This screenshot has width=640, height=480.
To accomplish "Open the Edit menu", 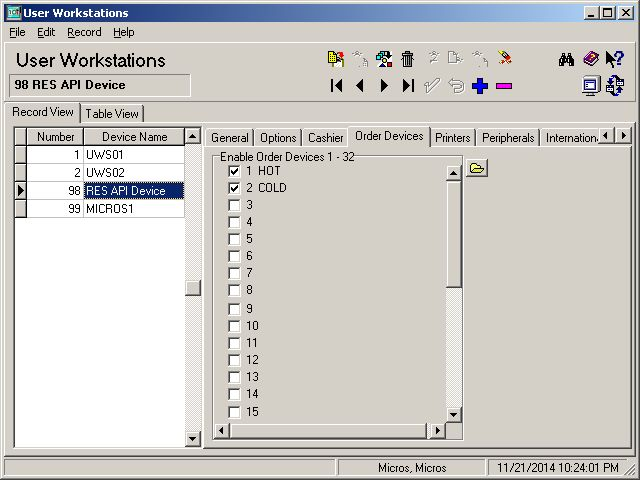I will coord(46,32).
